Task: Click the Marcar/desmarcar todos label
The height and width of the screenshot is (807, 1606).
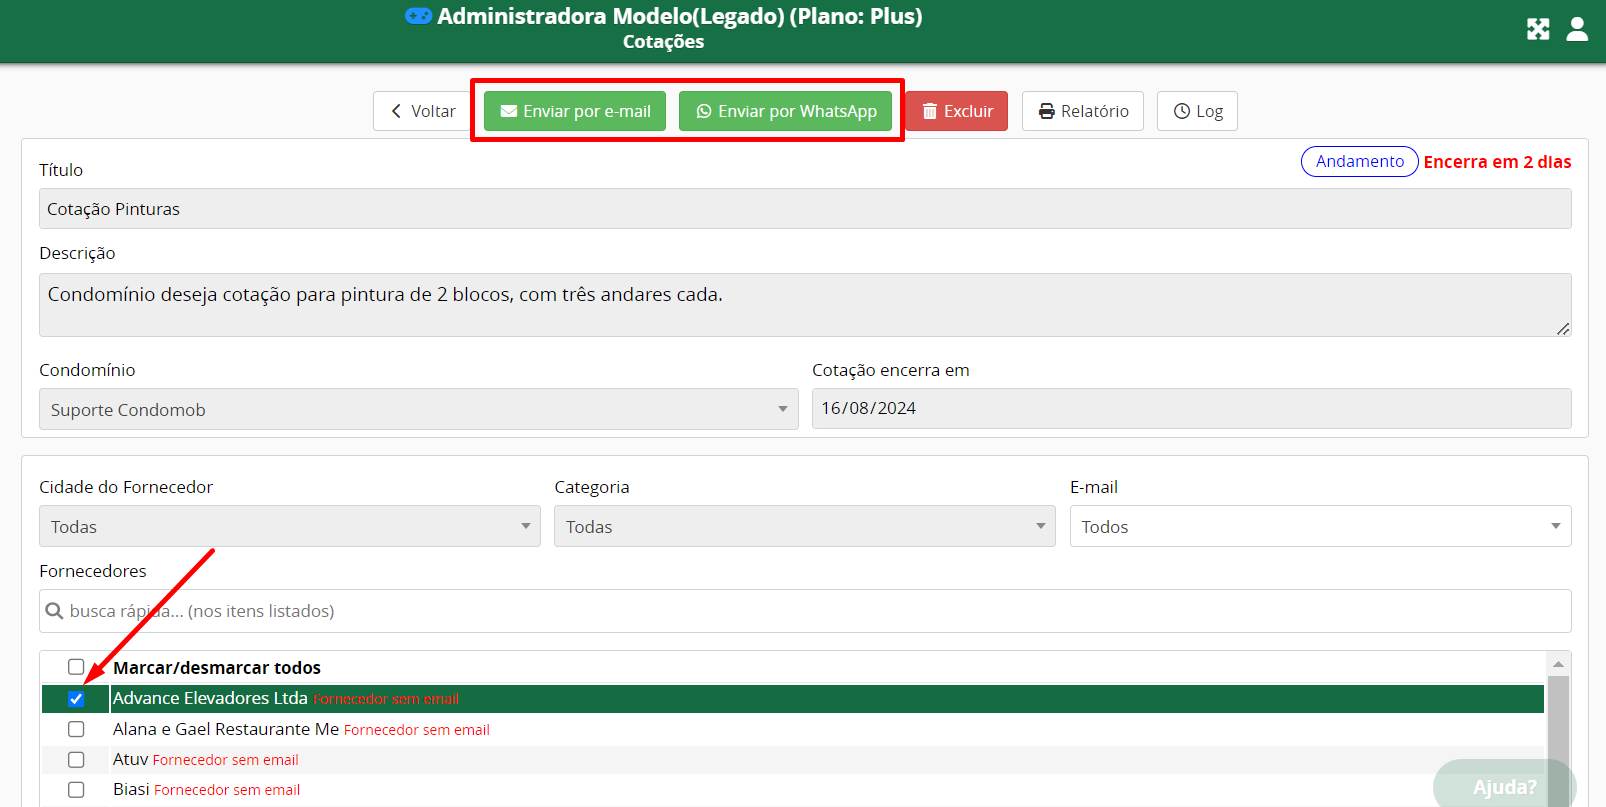Action: click(217, 667)
